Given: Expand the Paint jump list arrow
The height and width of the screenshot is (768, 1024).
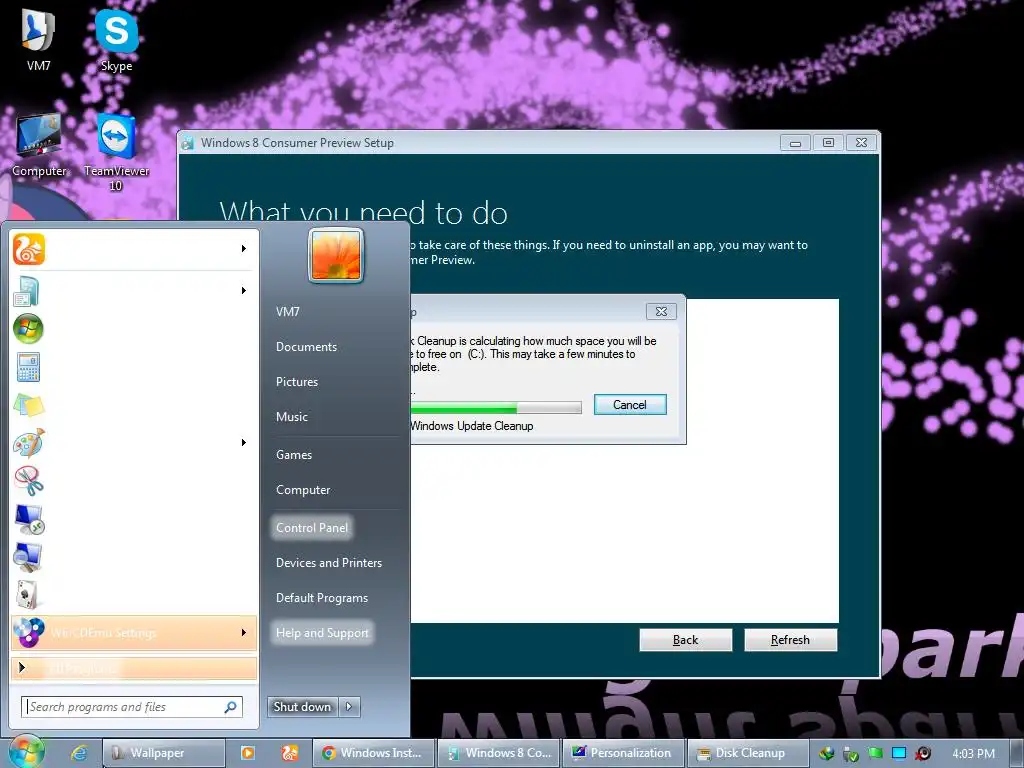Looking at the screenshot, I should pyautogui.click(x=244, y=443).
